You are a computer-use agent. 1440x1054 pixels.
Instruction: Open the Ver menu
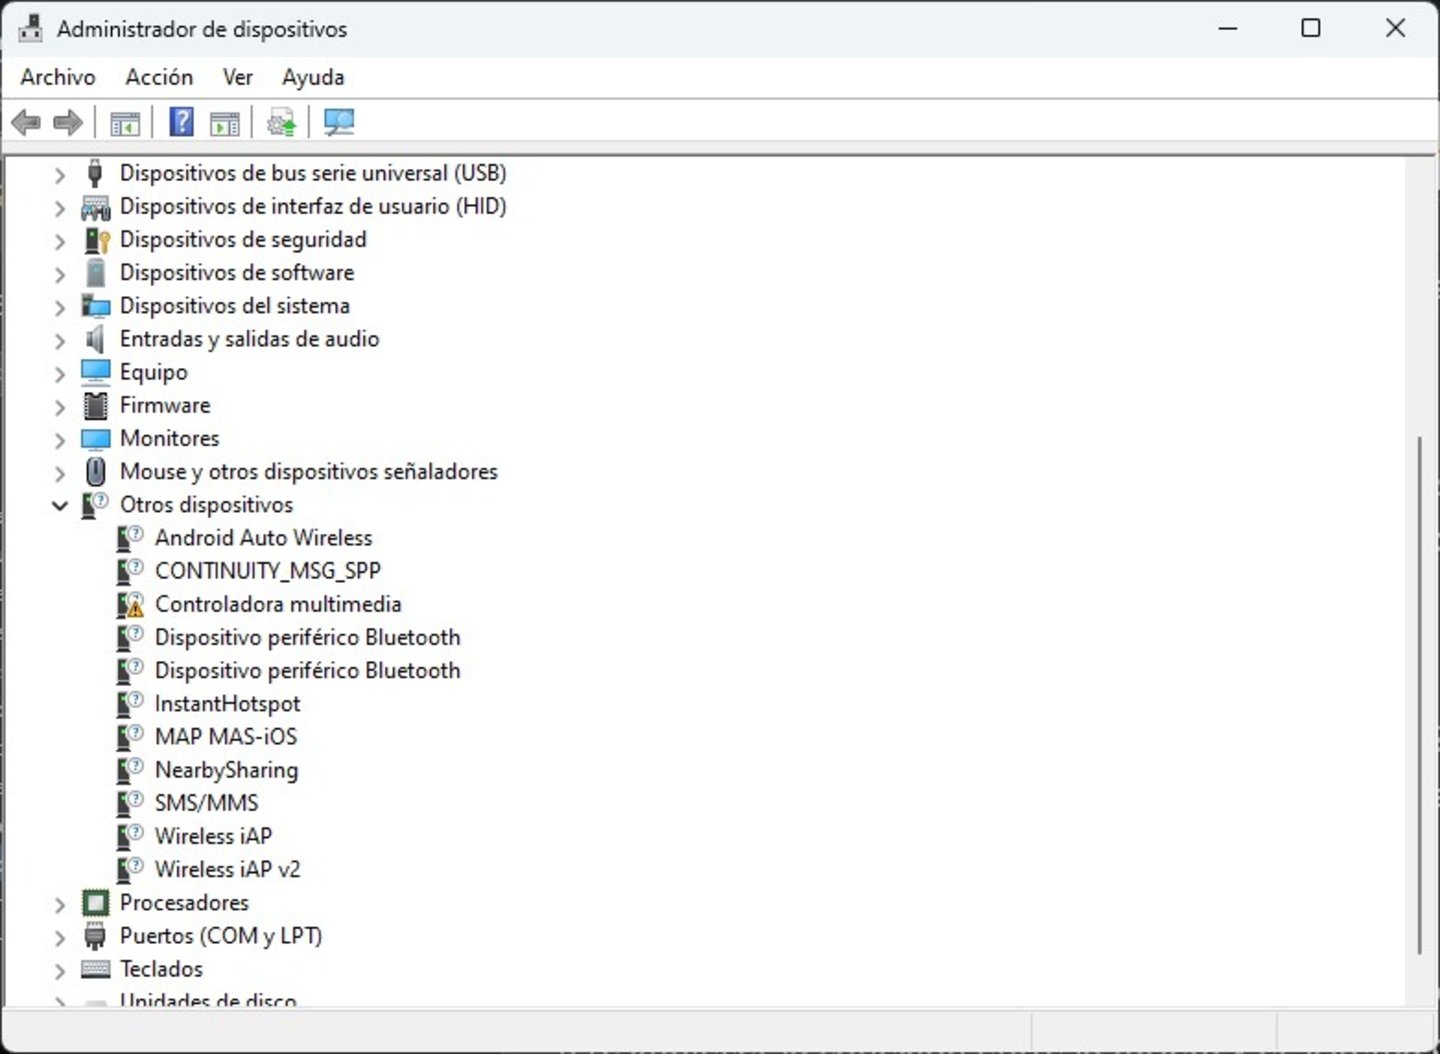click(x=237, y=77)
